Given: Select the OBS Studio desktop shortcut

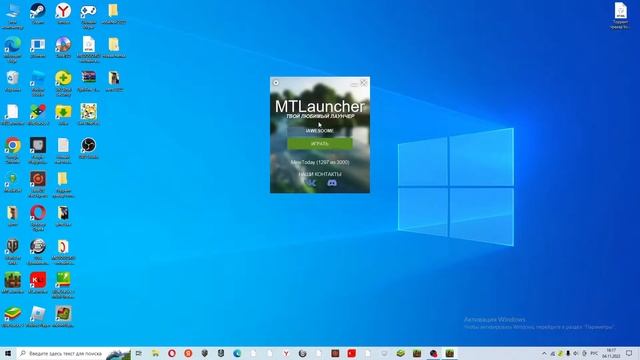Looking at the screenshot, I should 89,148.
